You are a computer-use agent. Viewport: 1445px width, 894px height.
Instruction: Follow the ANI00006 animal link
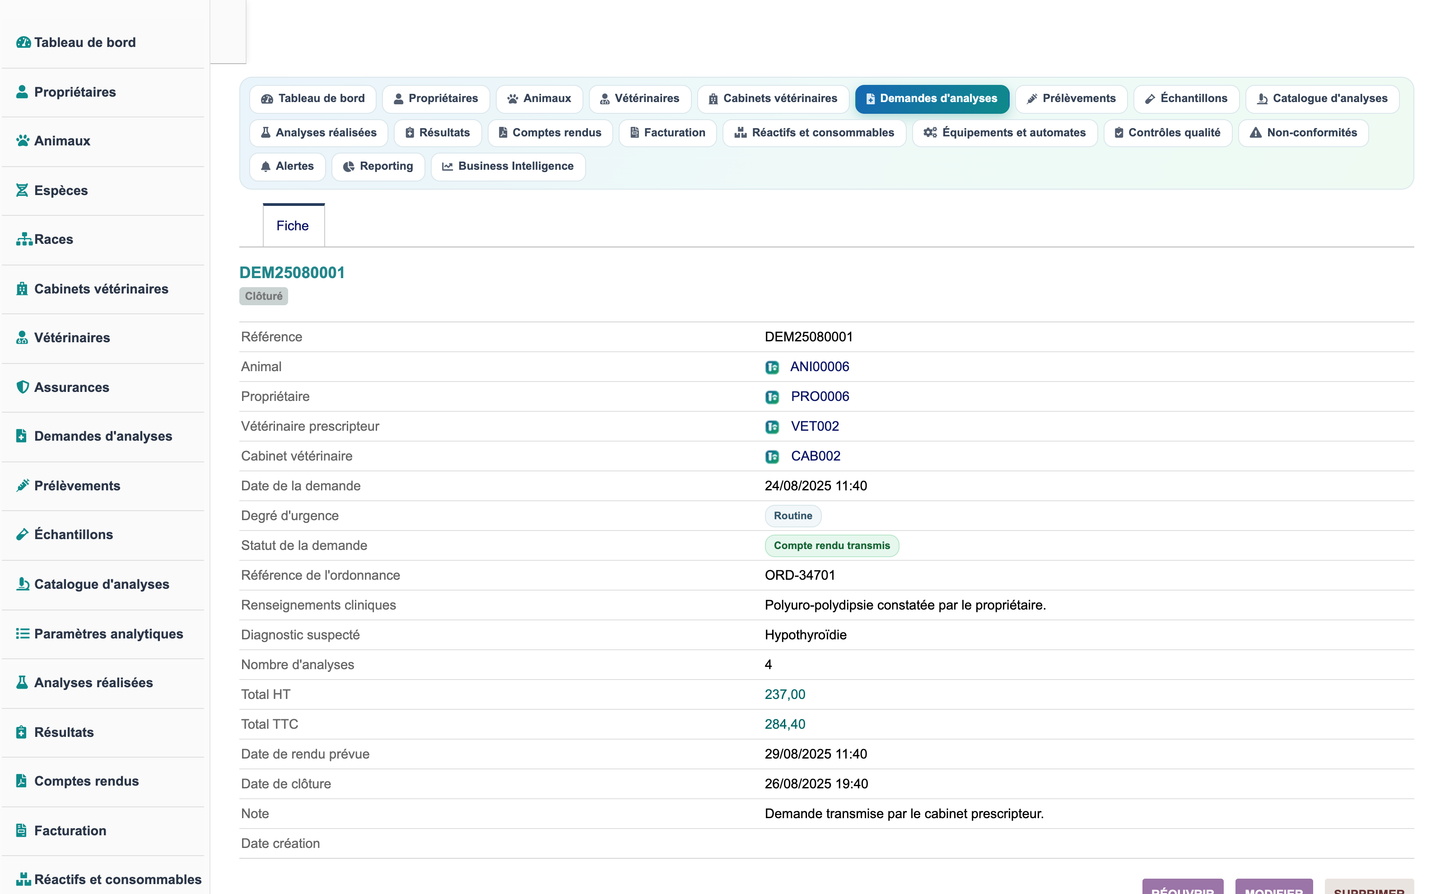click(x=820, y=367)
